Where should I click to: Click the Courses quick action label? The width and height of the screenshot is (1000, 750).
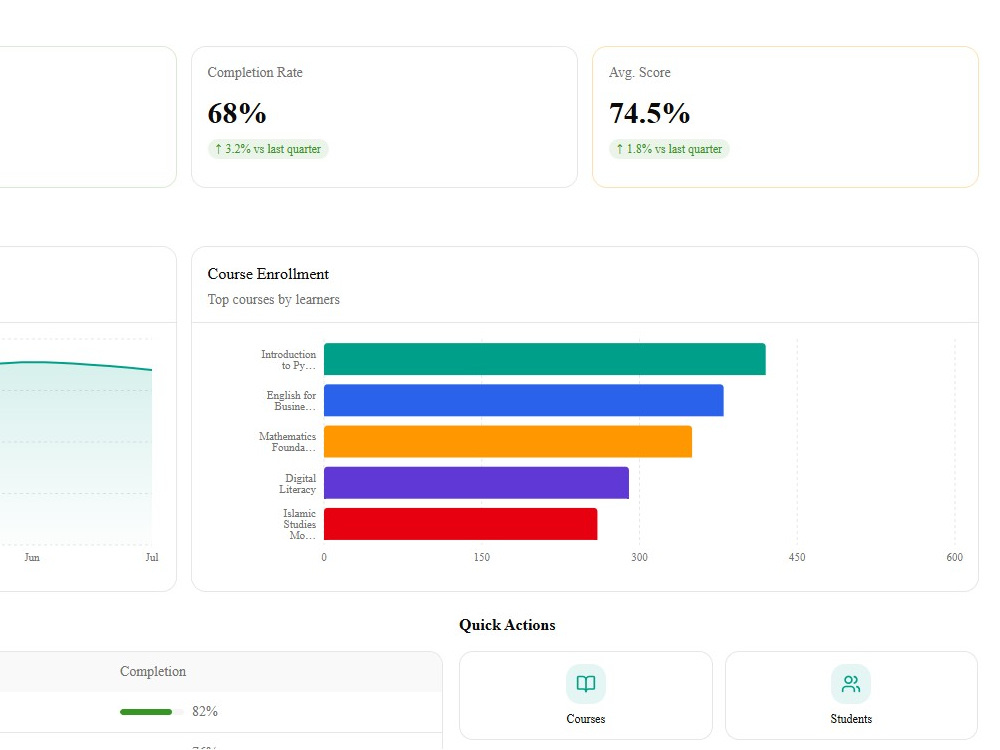pos(585,719)
